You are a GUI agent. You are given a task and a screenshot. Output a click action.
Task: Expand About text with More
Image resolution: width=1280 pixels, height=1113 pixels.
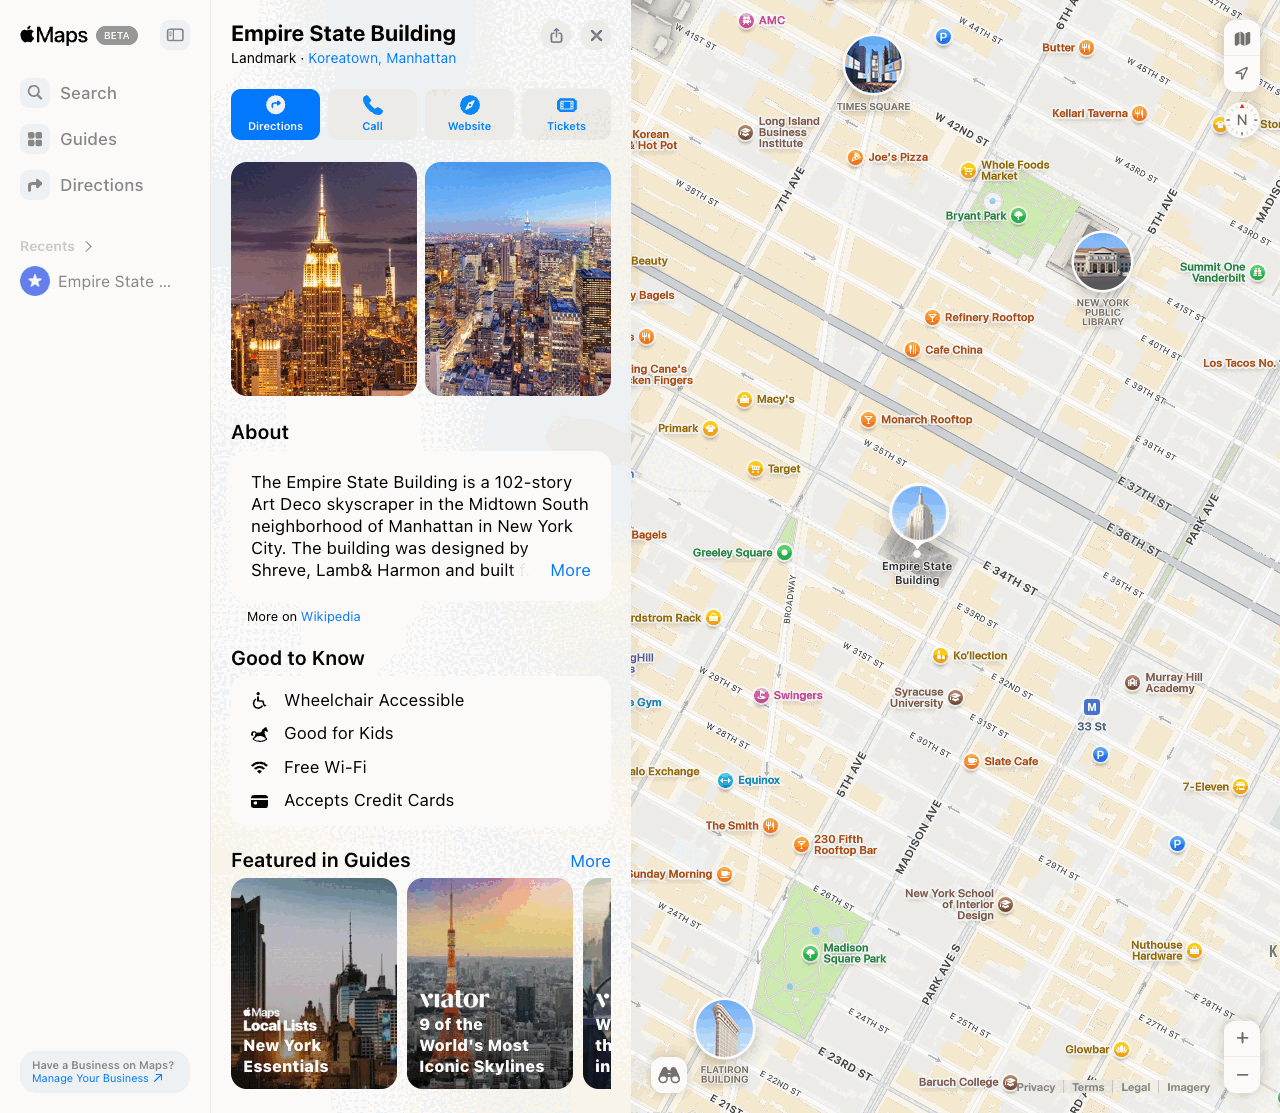coord(570,570)
